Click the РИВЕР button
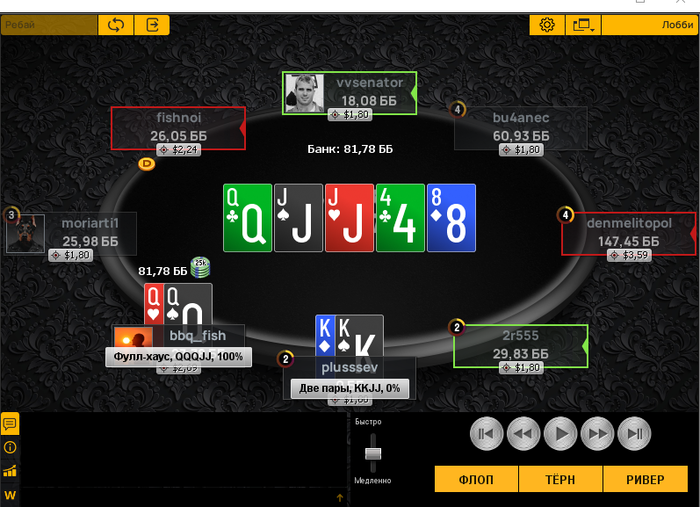Viewport: 700px width, 507px height. [646, 479]
